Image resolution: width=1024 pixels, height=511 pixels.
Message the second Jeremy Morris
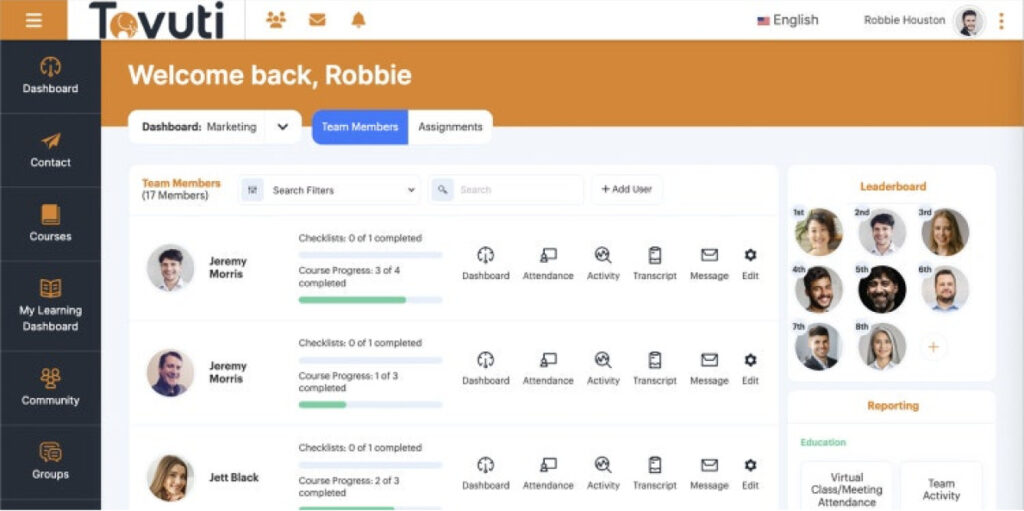(x=709, y=369)
